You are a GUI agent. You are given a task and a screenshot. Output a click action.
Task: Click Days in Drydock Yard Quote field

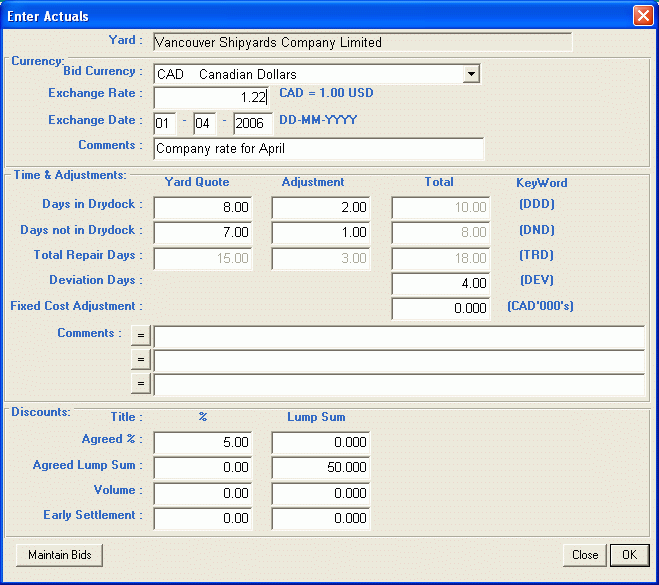coord(202,208)
